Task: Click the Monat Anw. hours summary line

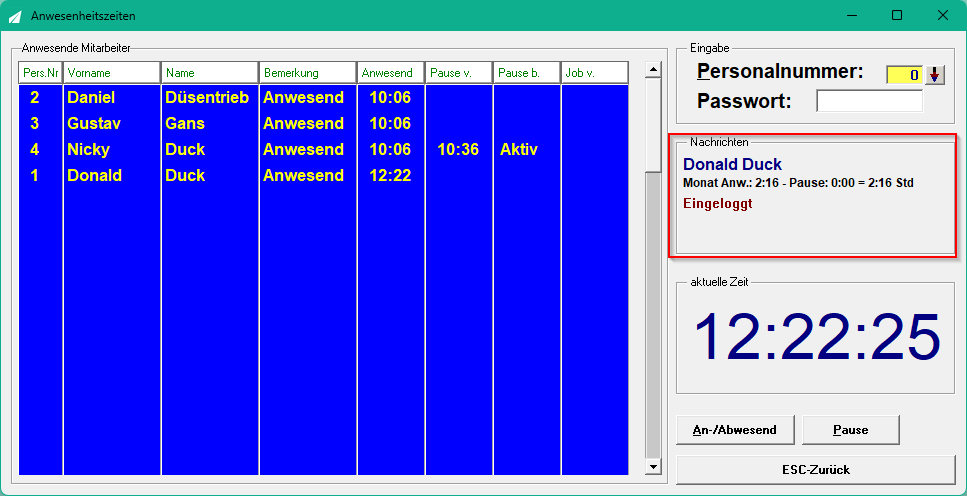Action: tap(798, 183)
